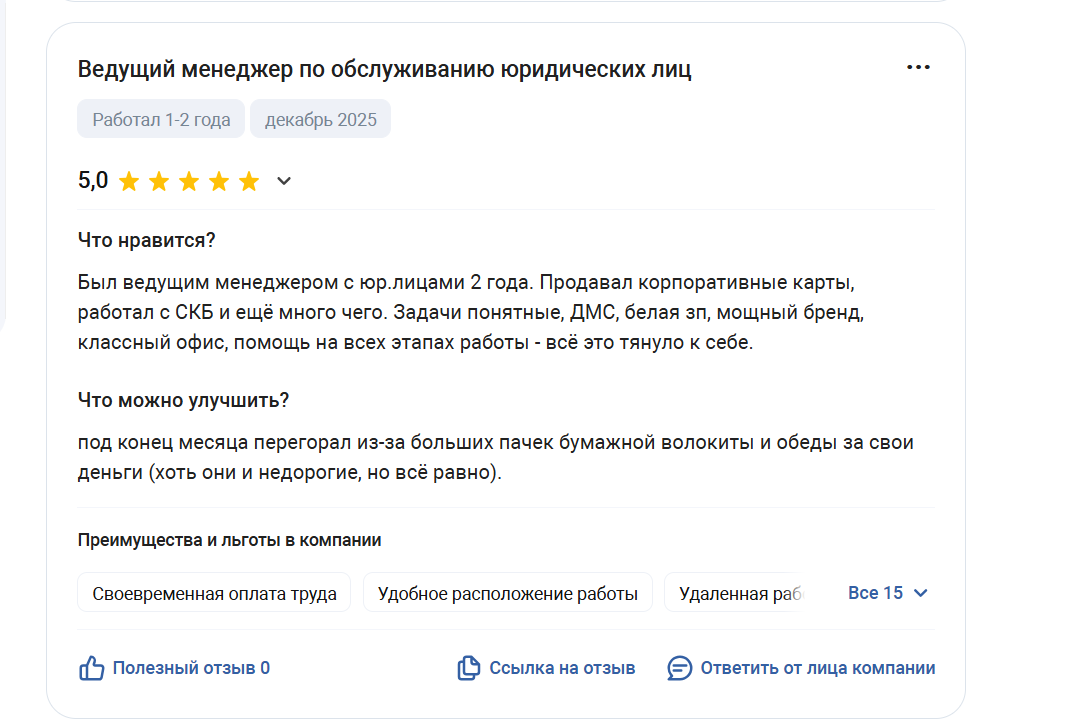1090x721 pixels.
Task: Click the reply speech bubble icon
Action: (x=680, y=668)
